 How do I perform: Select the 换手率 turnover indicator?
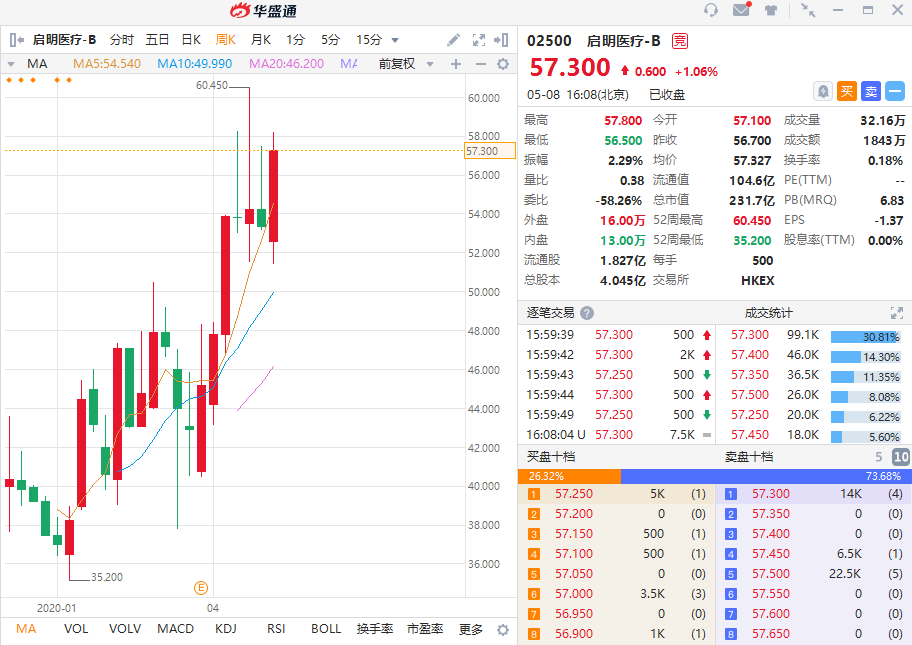click(375, 629)
